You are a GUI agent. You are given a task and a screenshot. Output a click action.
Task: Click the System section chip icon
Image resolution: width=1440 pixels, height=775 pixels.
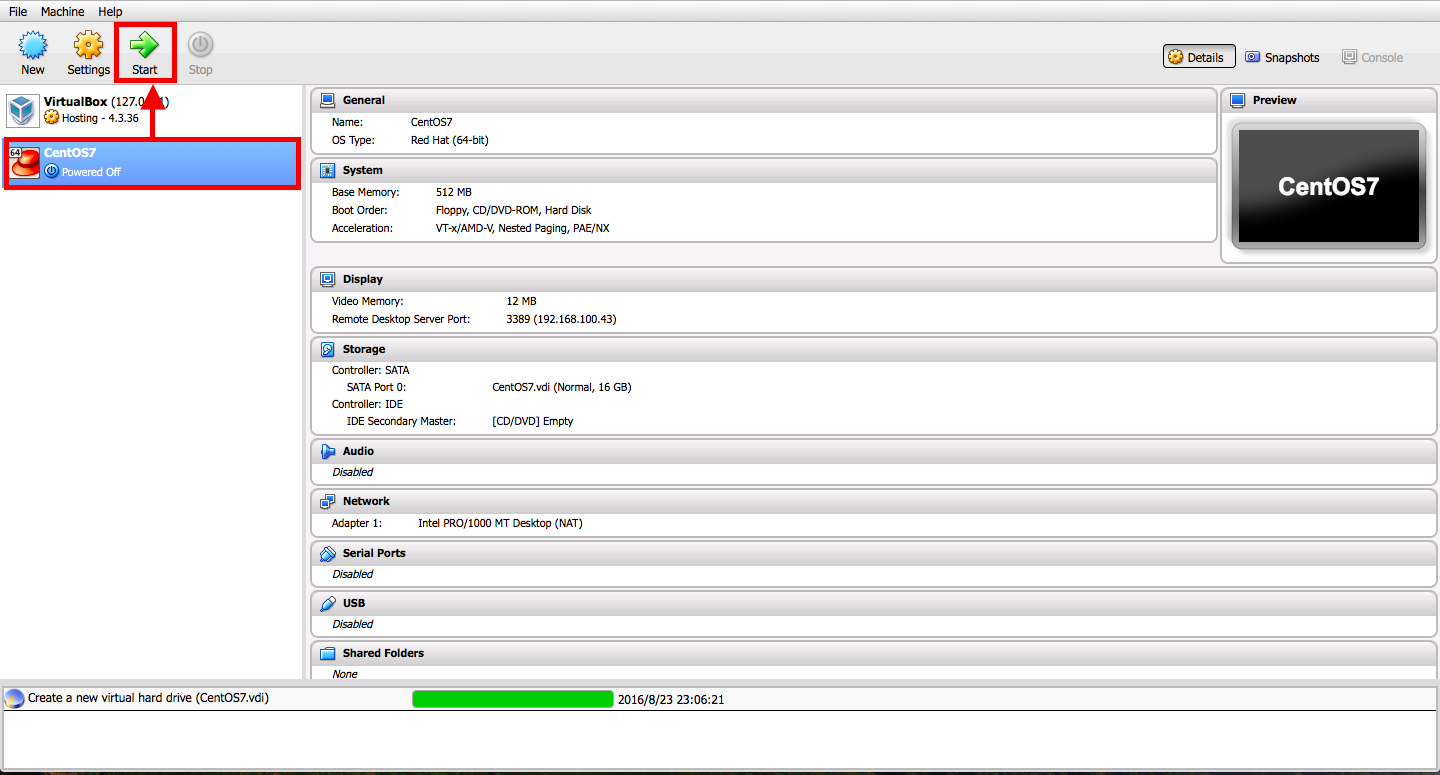[x=327, y=170]
